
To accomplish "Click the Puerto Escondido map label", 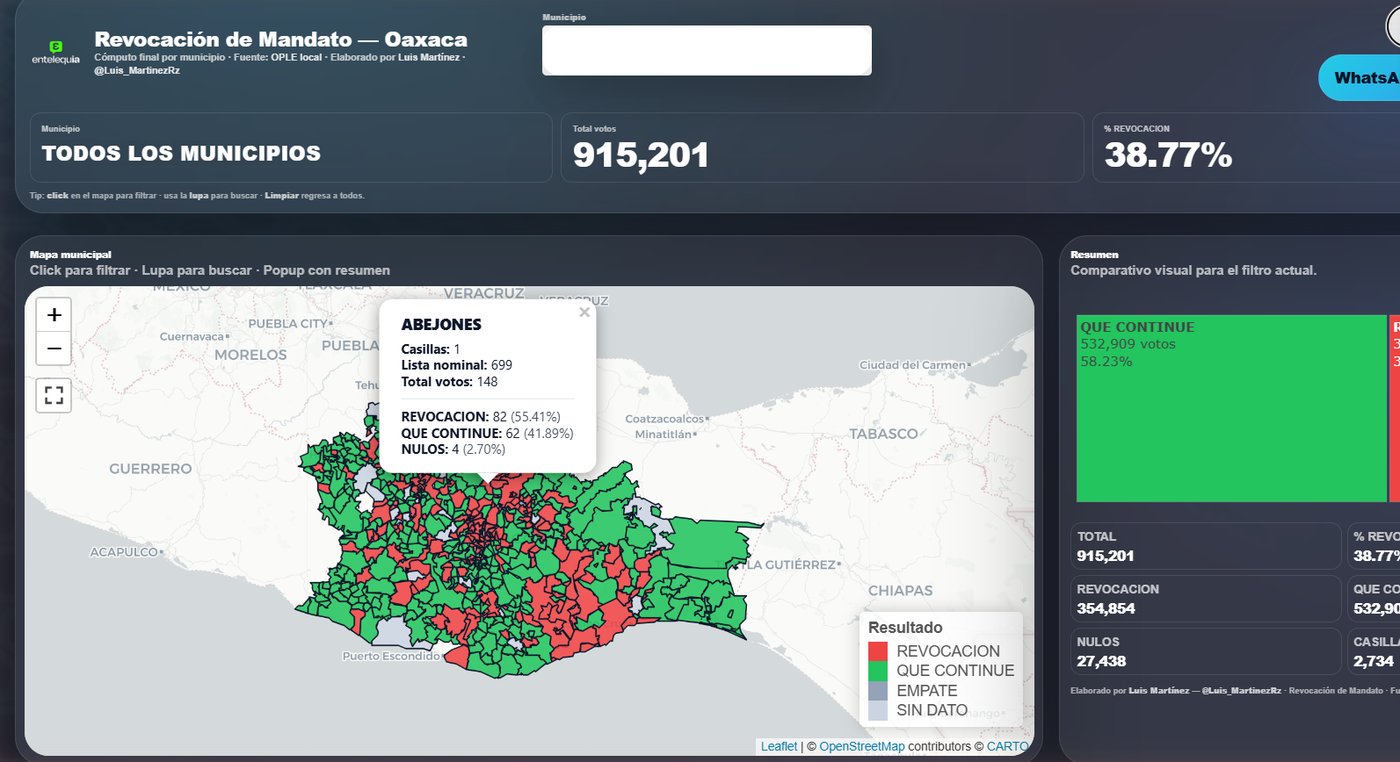I will 390,656.
